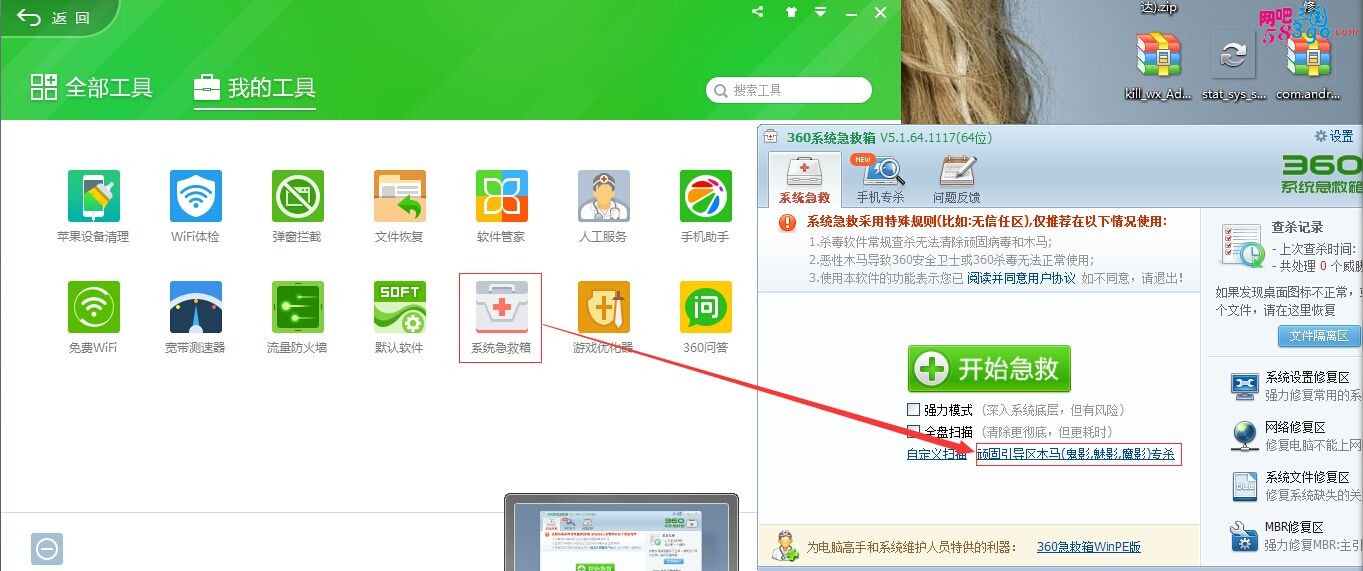Open the skin (shirt) icon in the title bar
This screenshot has height=571, width=1363.
[791, 12]
